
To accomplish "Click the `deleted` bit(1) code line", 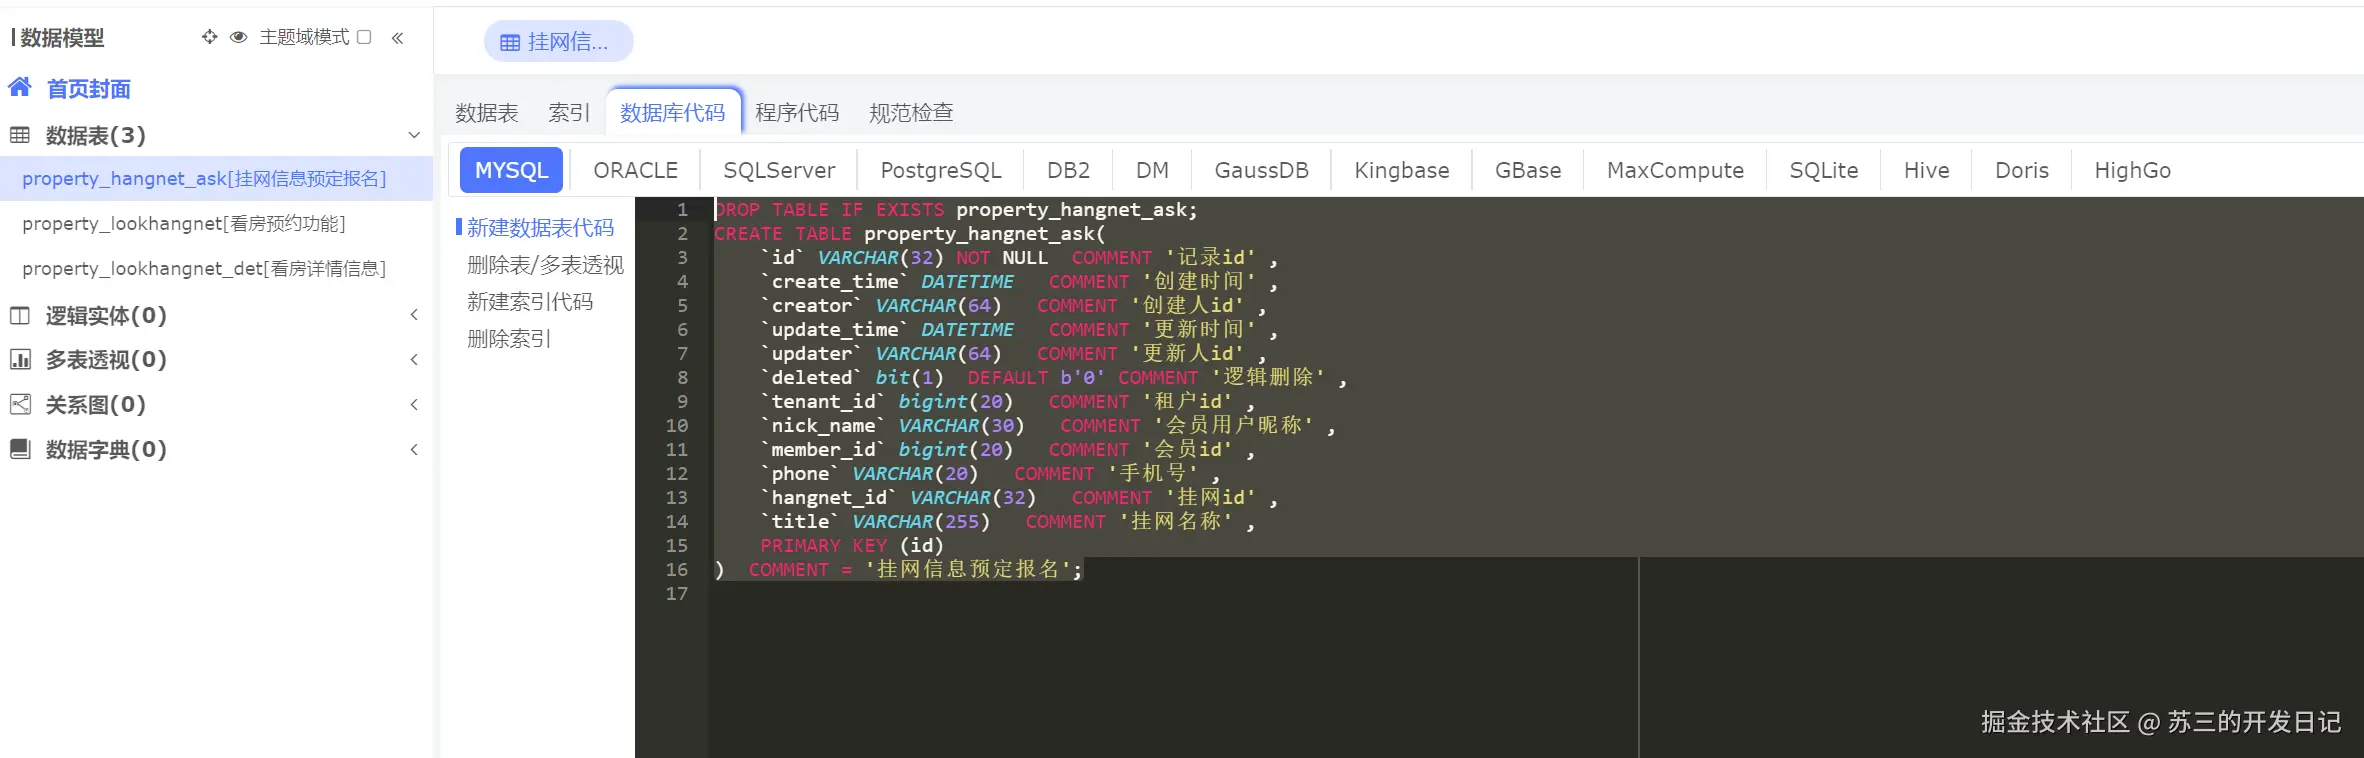I will (1055, 378).
